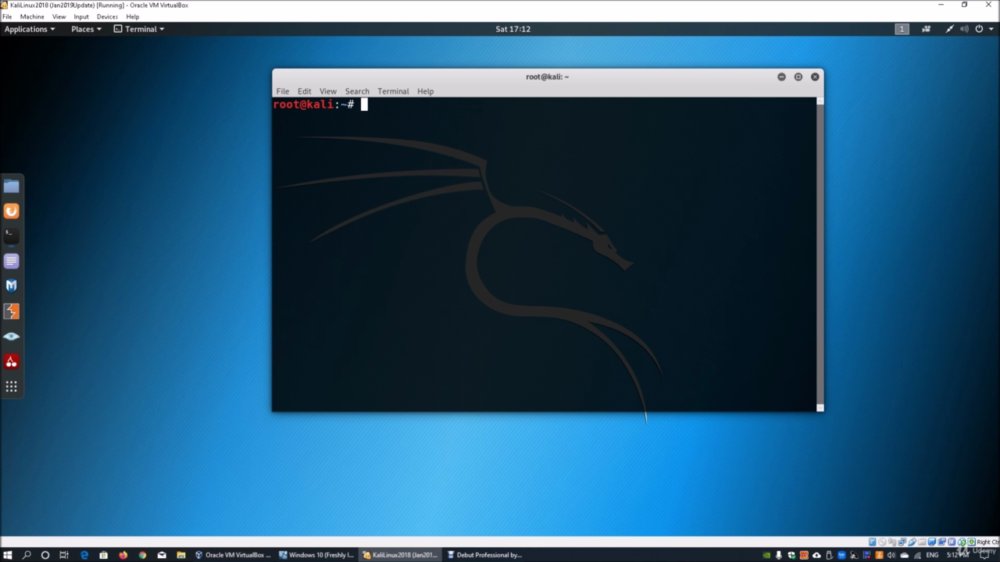Click terminal scrollbar track
This screenshot has height=562, width=1000.
(820, 255)
